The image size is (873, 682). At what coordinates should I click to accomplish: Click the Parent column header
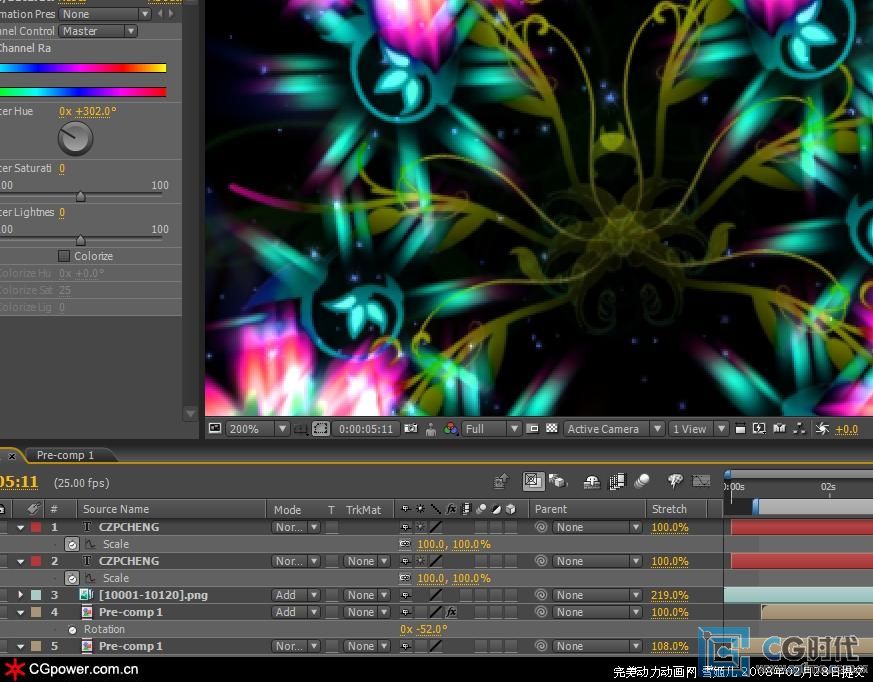coord(551,509)
